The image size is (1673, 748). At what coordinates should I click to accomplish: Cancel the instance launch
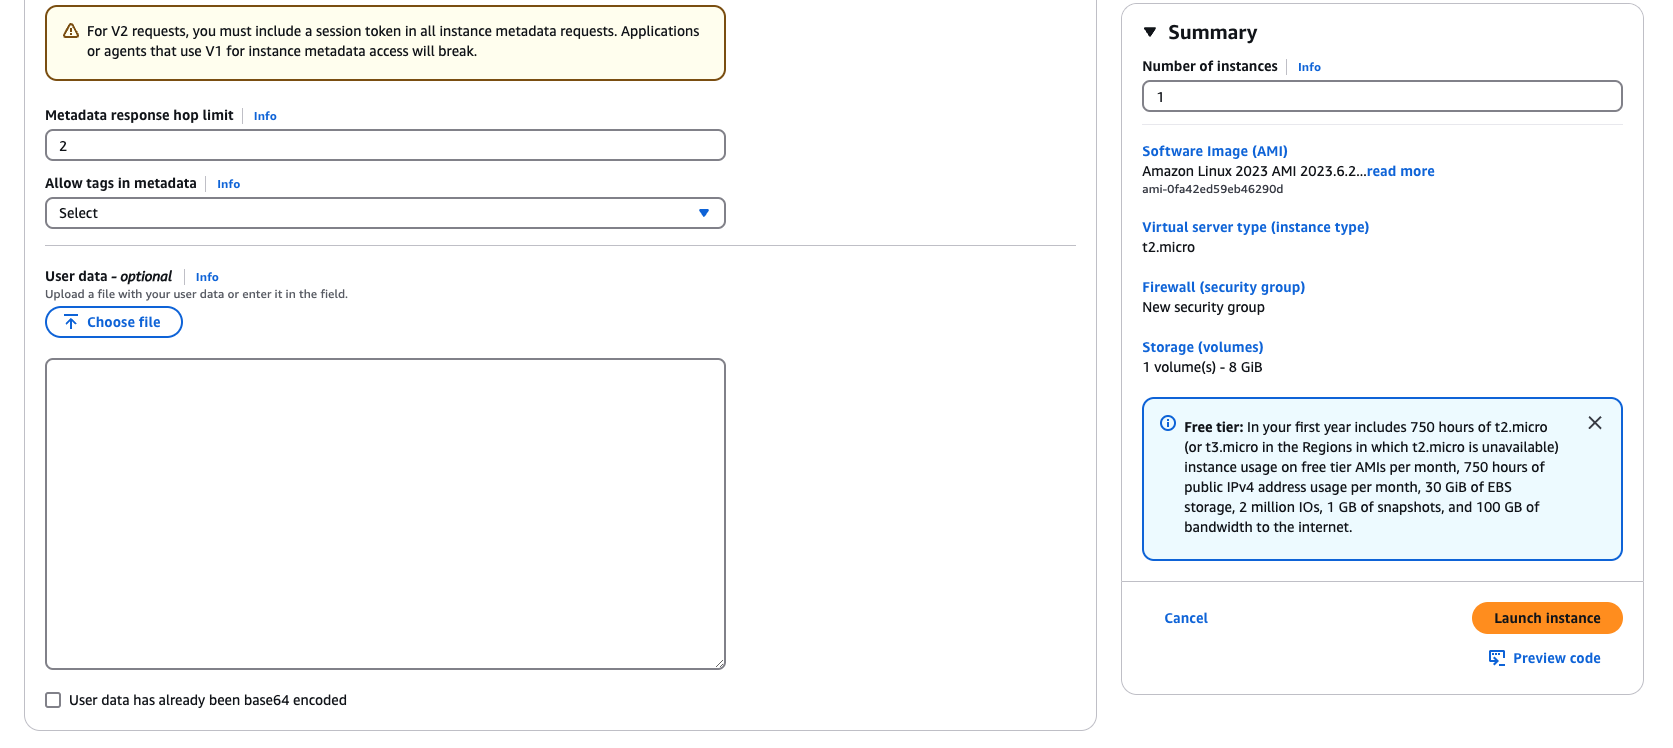point(1186,618)
